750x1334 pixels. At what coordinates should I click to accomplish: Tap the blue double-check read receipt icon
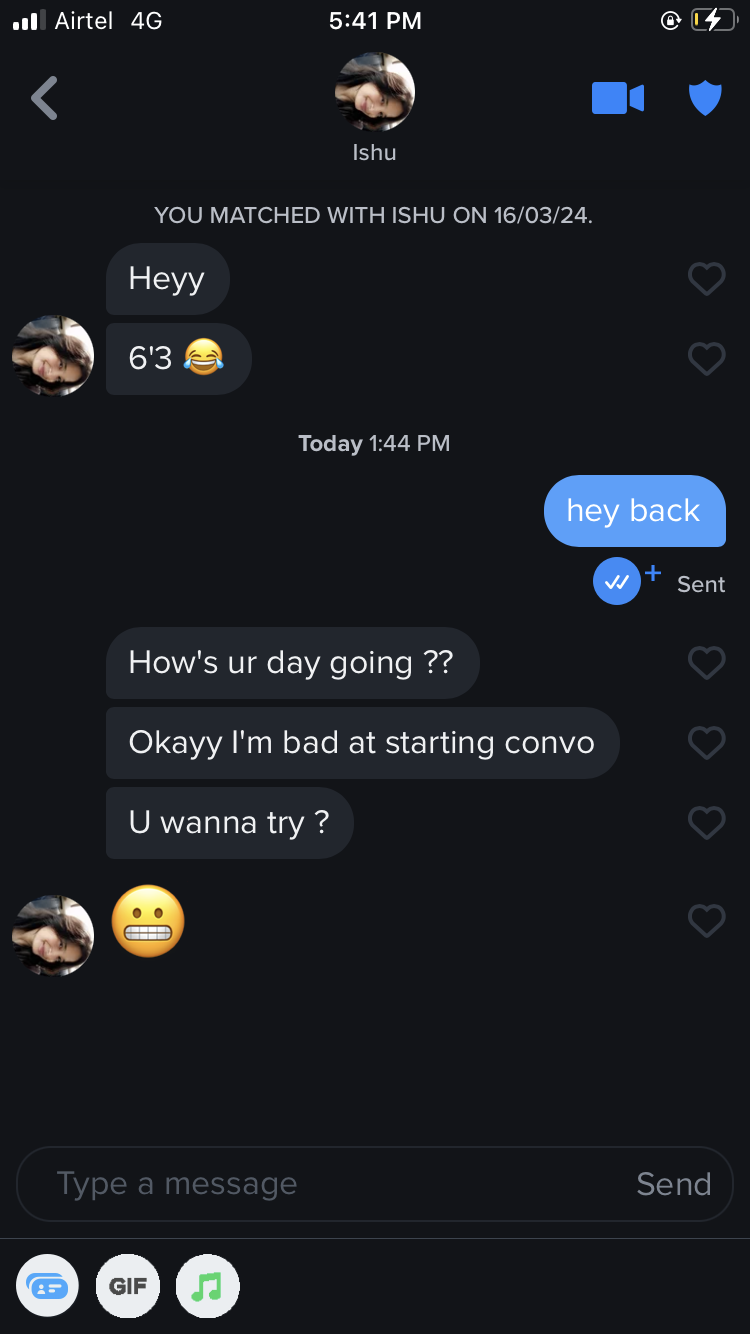pyautogui.click(x=617, y=582)
